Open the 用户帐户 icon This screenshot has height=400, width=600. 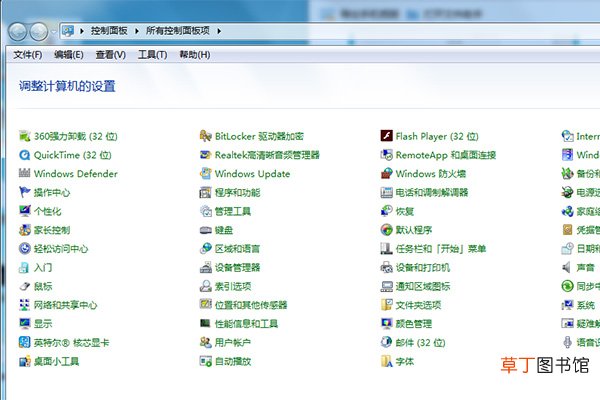tap(205, 342)
